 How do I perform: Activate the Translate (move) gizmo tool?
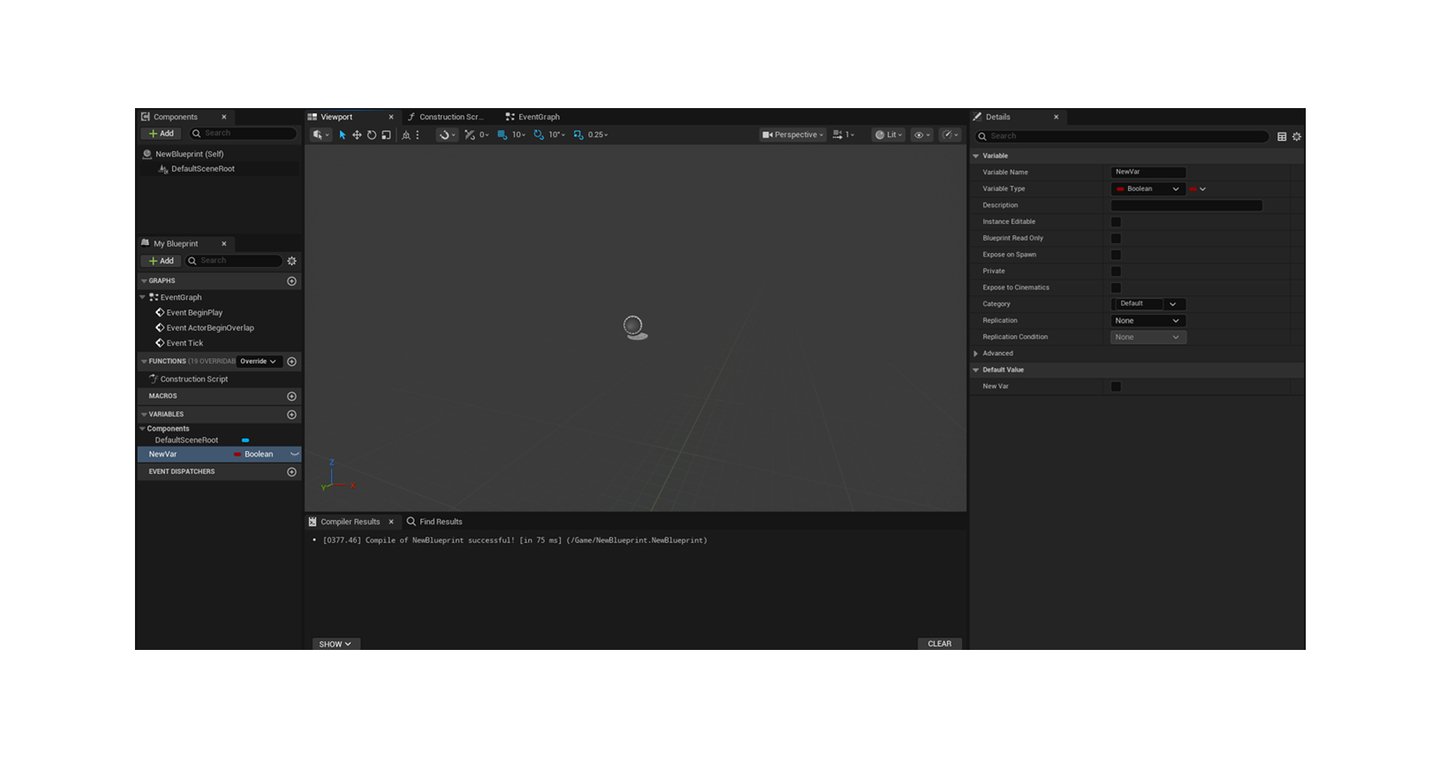coord(357,135)
